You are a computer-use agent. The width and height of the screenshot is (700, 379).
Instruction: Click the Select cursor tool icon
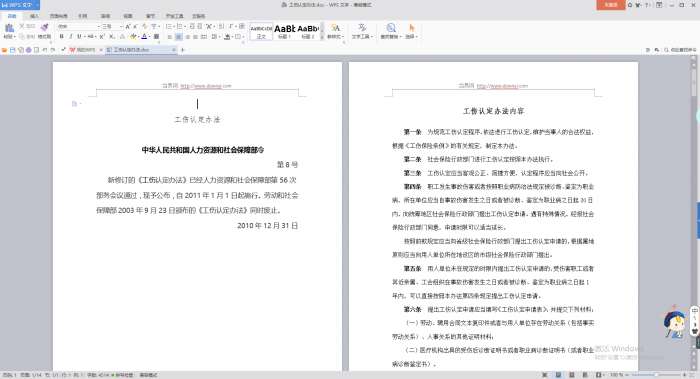[411, 28]
